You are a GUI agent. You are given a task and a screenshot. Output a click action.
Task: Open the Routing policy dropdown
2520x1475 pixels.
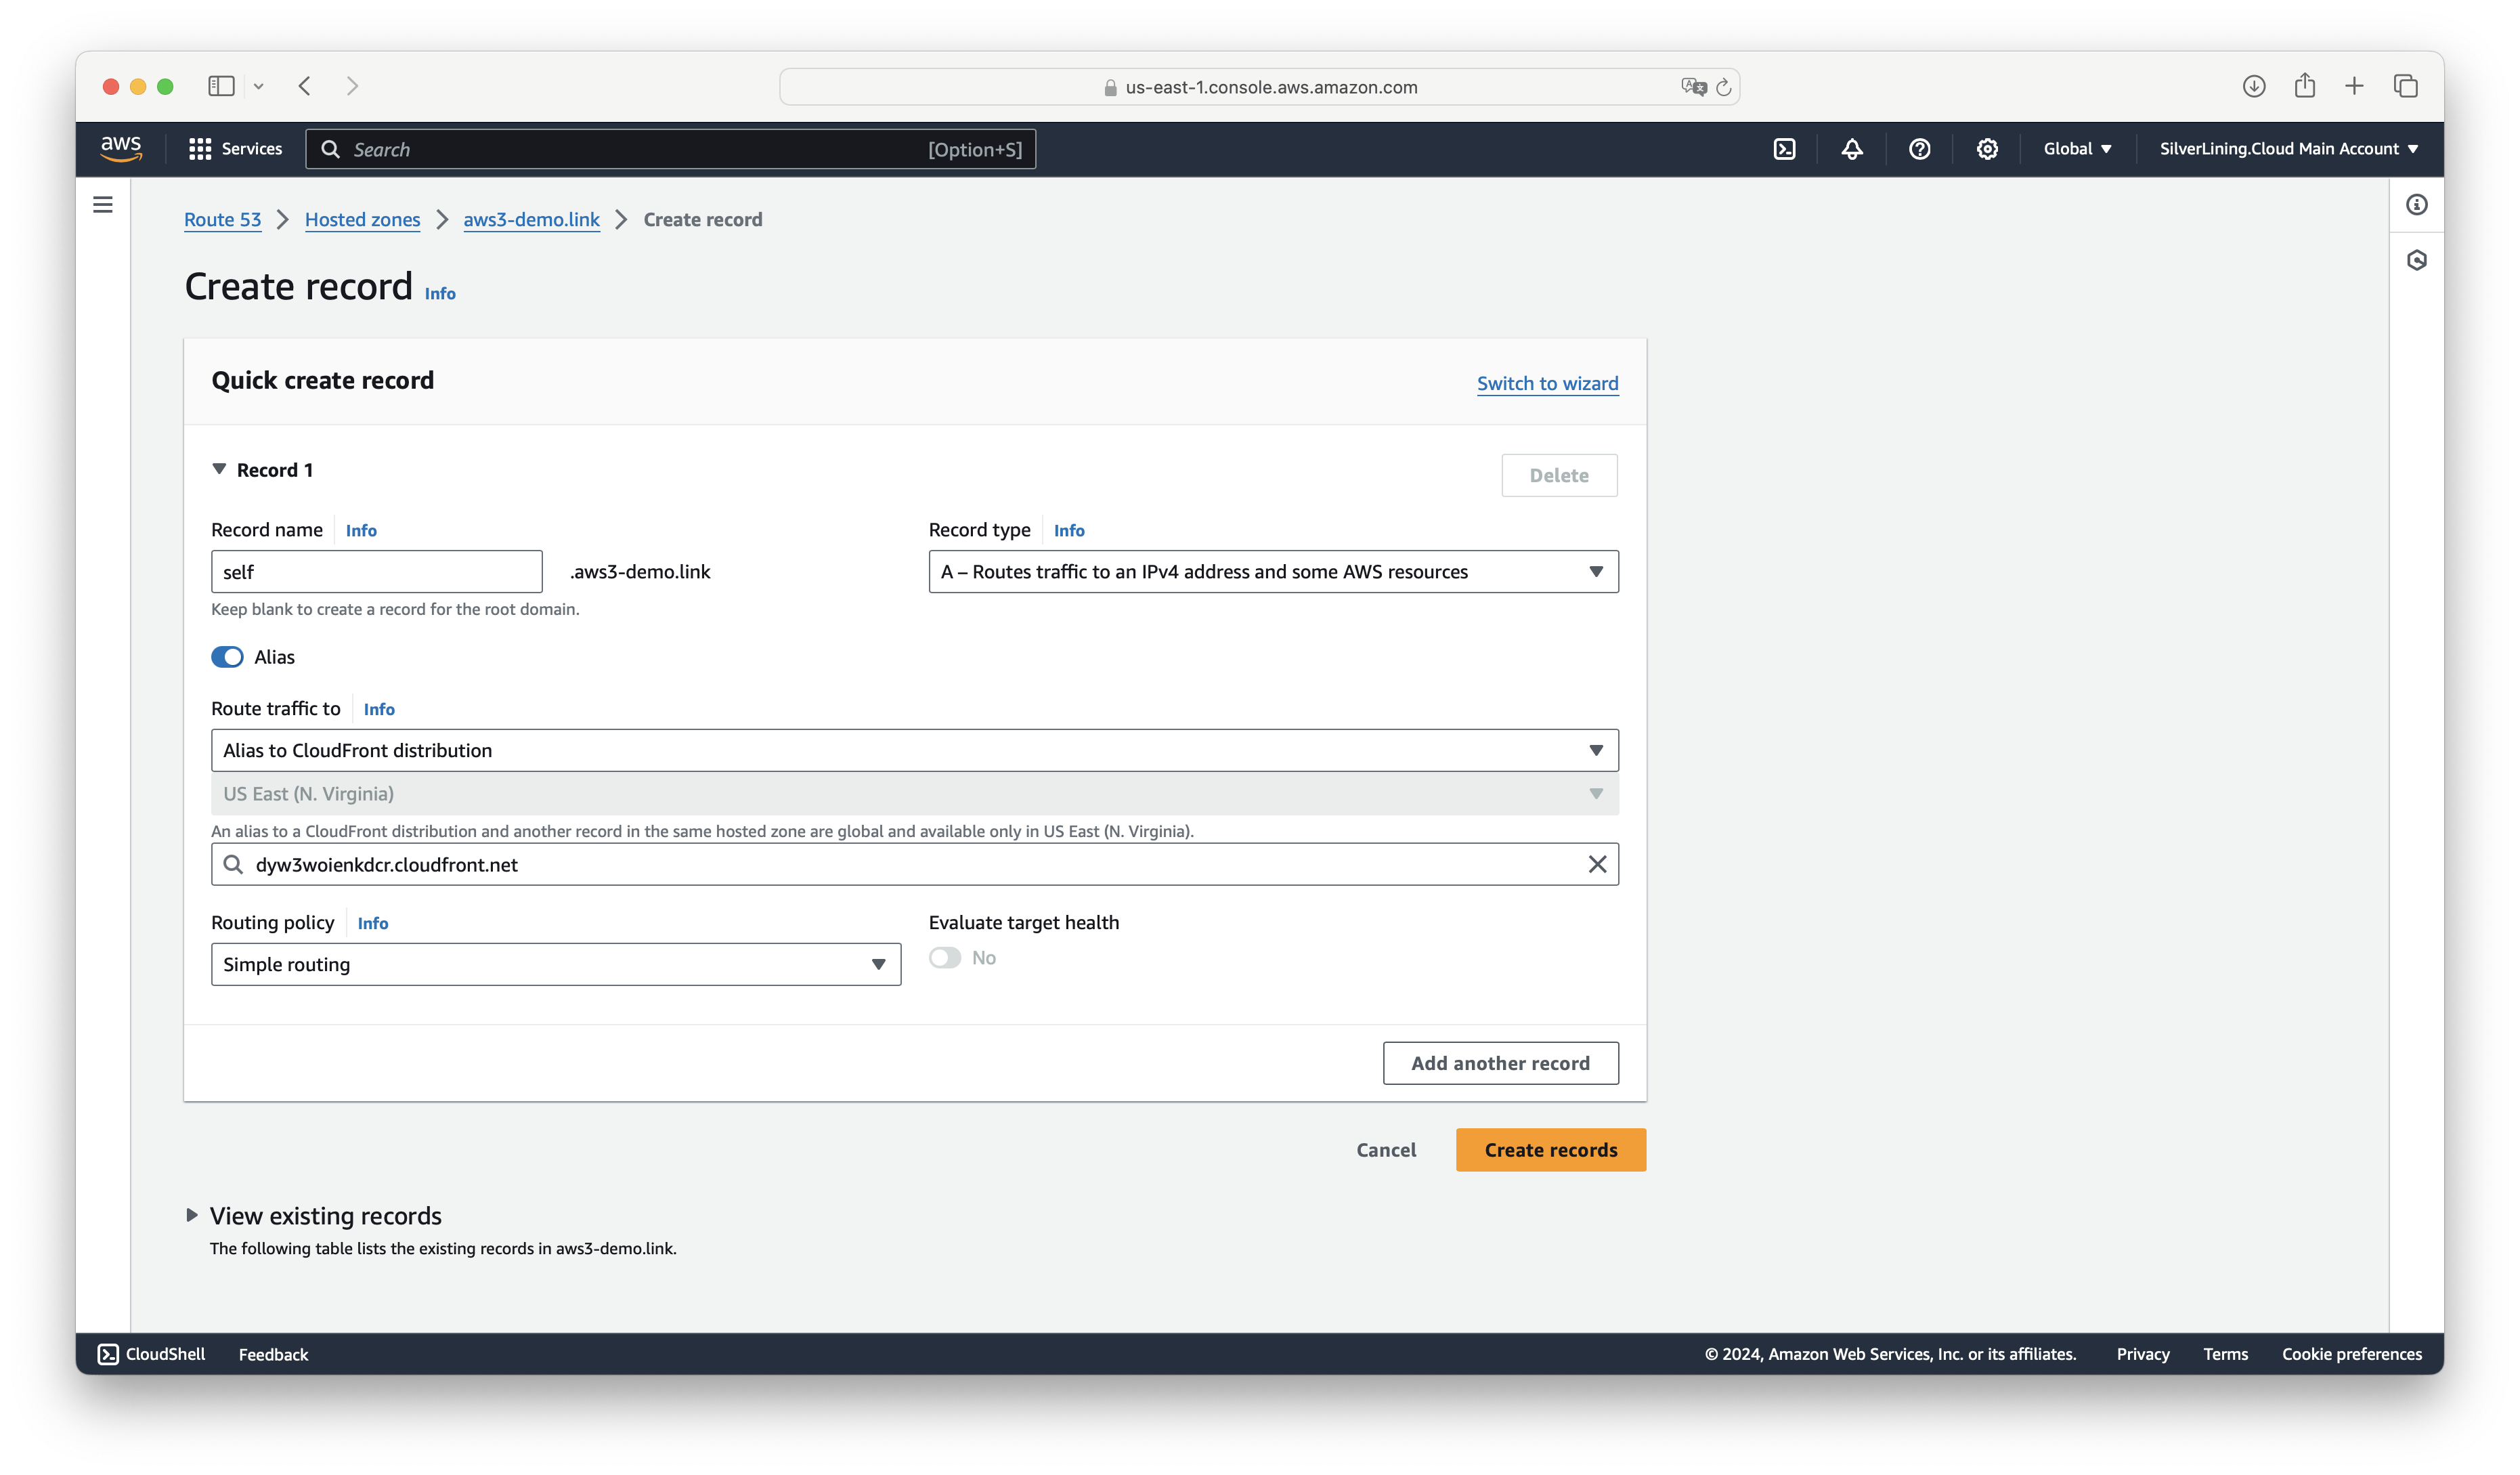coord(555,964)
